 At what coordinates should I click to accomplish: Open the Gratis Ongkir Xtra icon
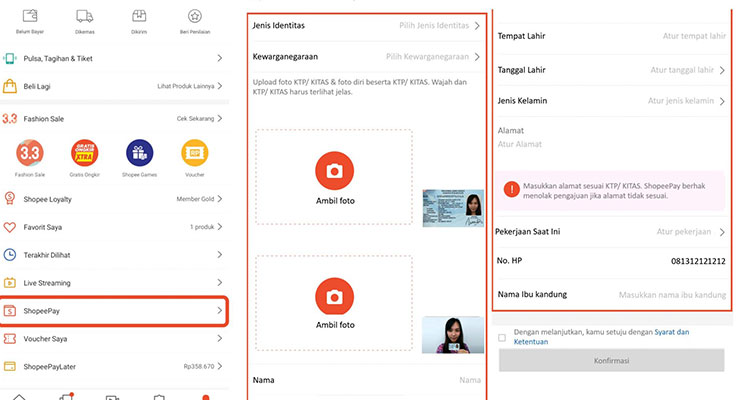(x=85, y=153)
